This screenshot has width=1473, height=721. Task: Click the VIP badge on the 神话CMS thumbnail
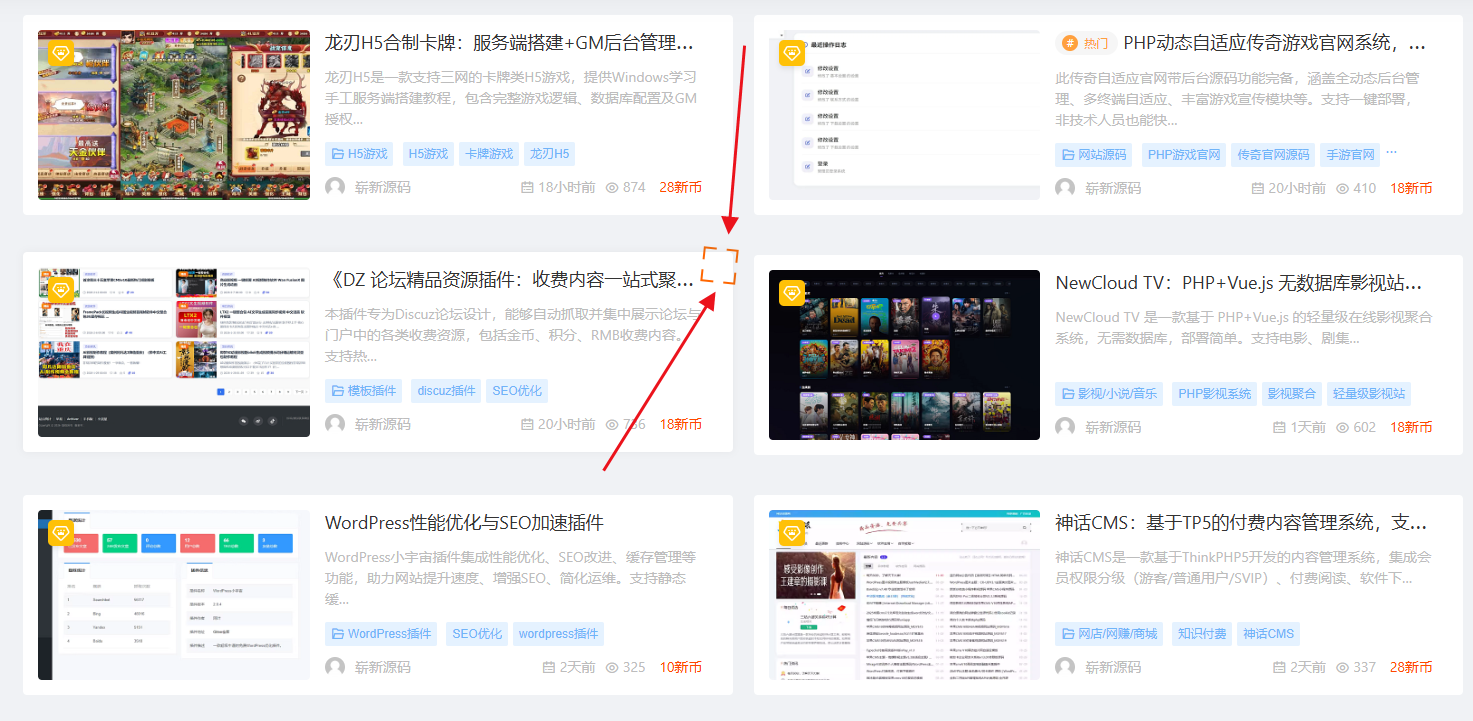tap(792, 532)
